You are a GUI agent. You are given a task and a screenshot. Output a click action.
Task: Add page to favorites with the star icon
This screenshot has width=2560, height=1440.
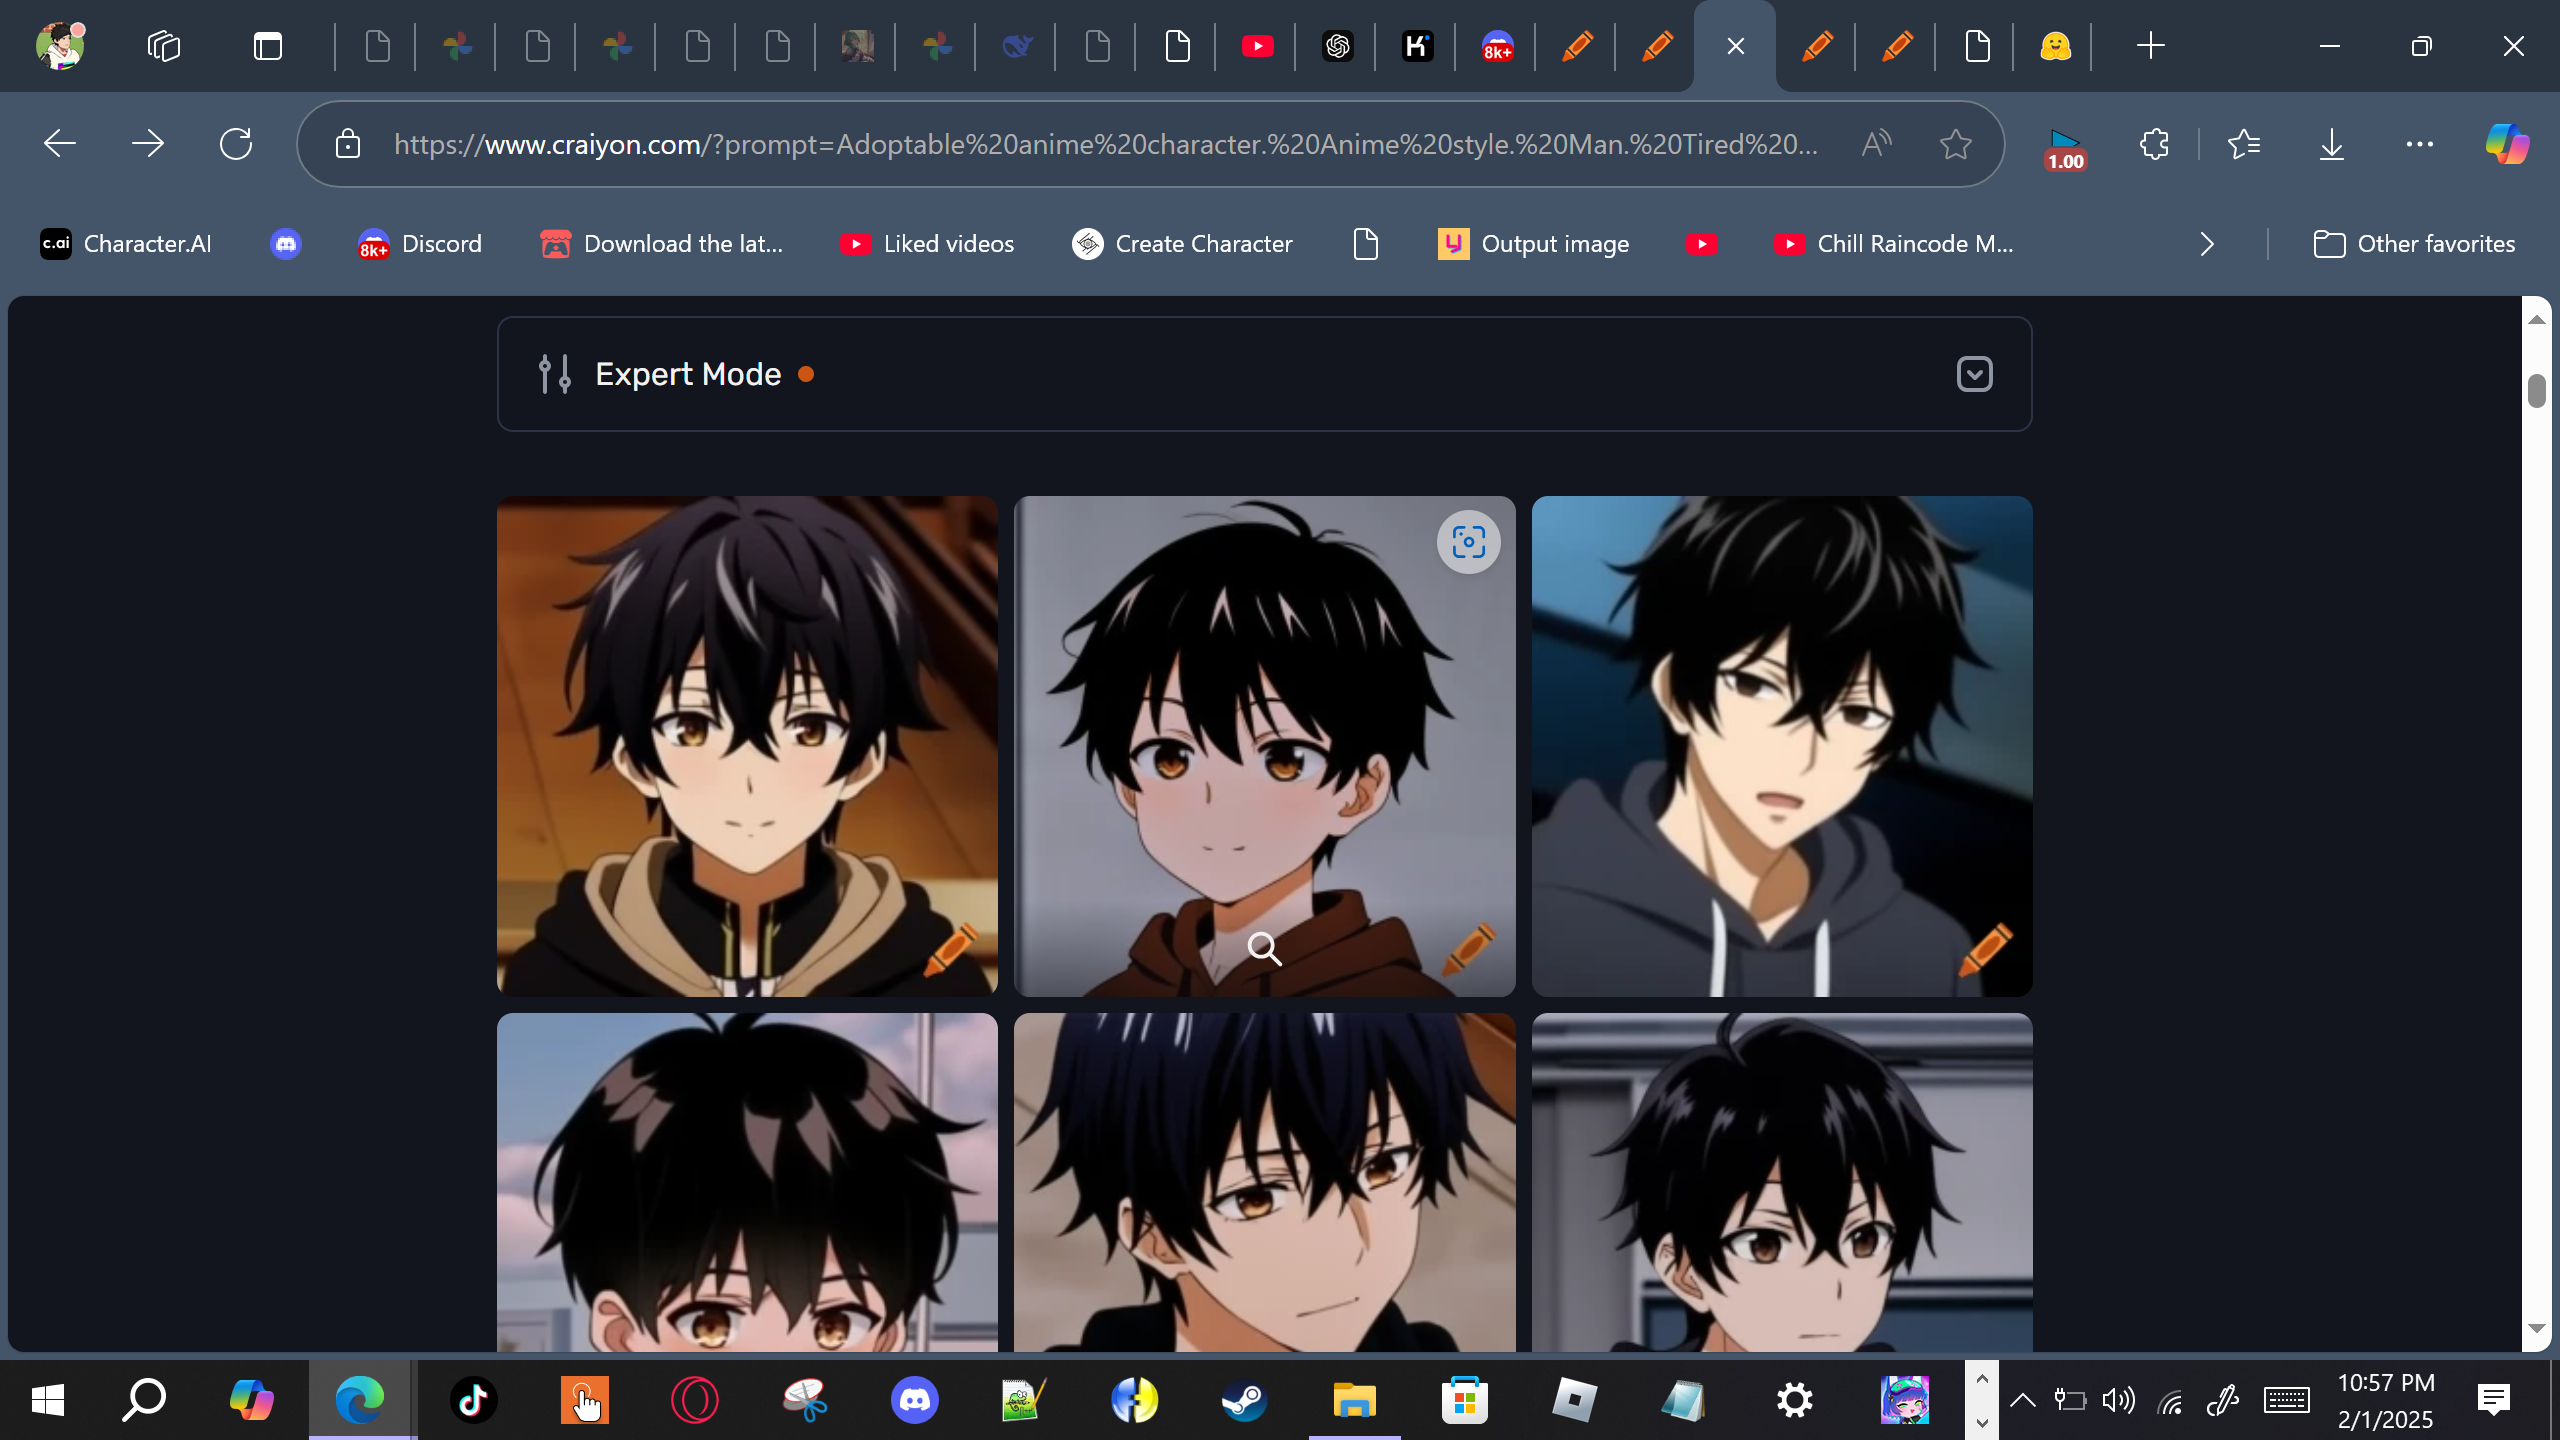[1955, 144]
